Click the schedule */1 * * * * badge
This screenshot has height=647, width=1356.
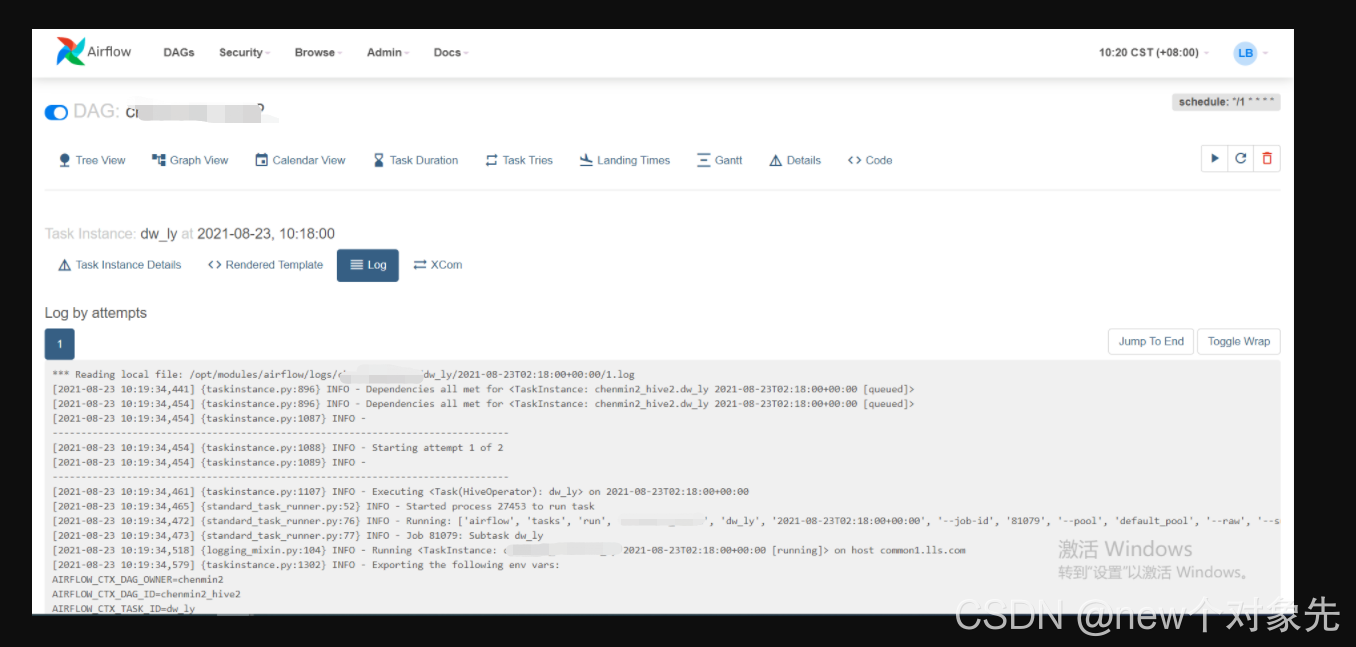[1226, 102]
